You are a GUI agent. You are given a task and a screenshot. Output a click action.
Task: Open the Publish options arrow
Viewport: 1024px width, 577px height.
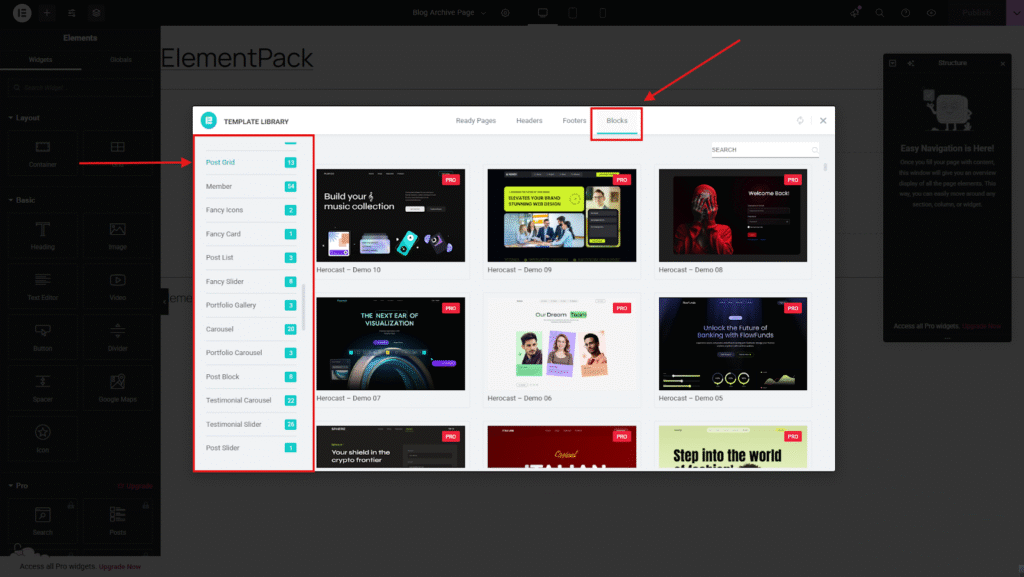tap(1015, 12)
